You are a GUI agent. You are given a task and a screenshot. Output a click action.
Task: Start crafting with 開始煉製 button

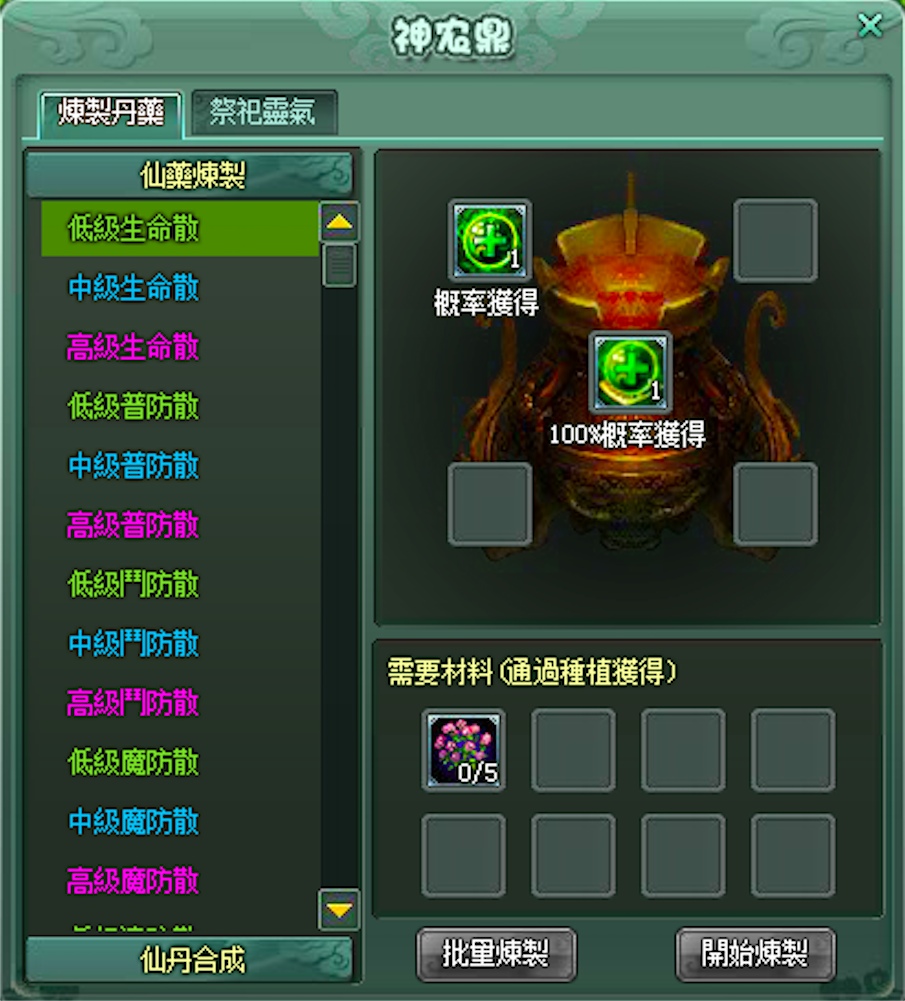click(x=756, y=954)
